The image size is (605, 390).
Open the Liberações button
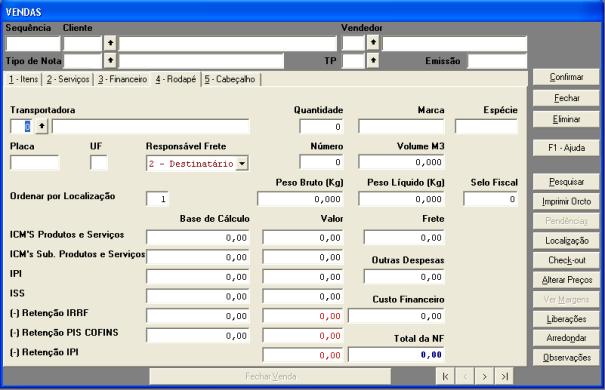(x=566, y=319)
